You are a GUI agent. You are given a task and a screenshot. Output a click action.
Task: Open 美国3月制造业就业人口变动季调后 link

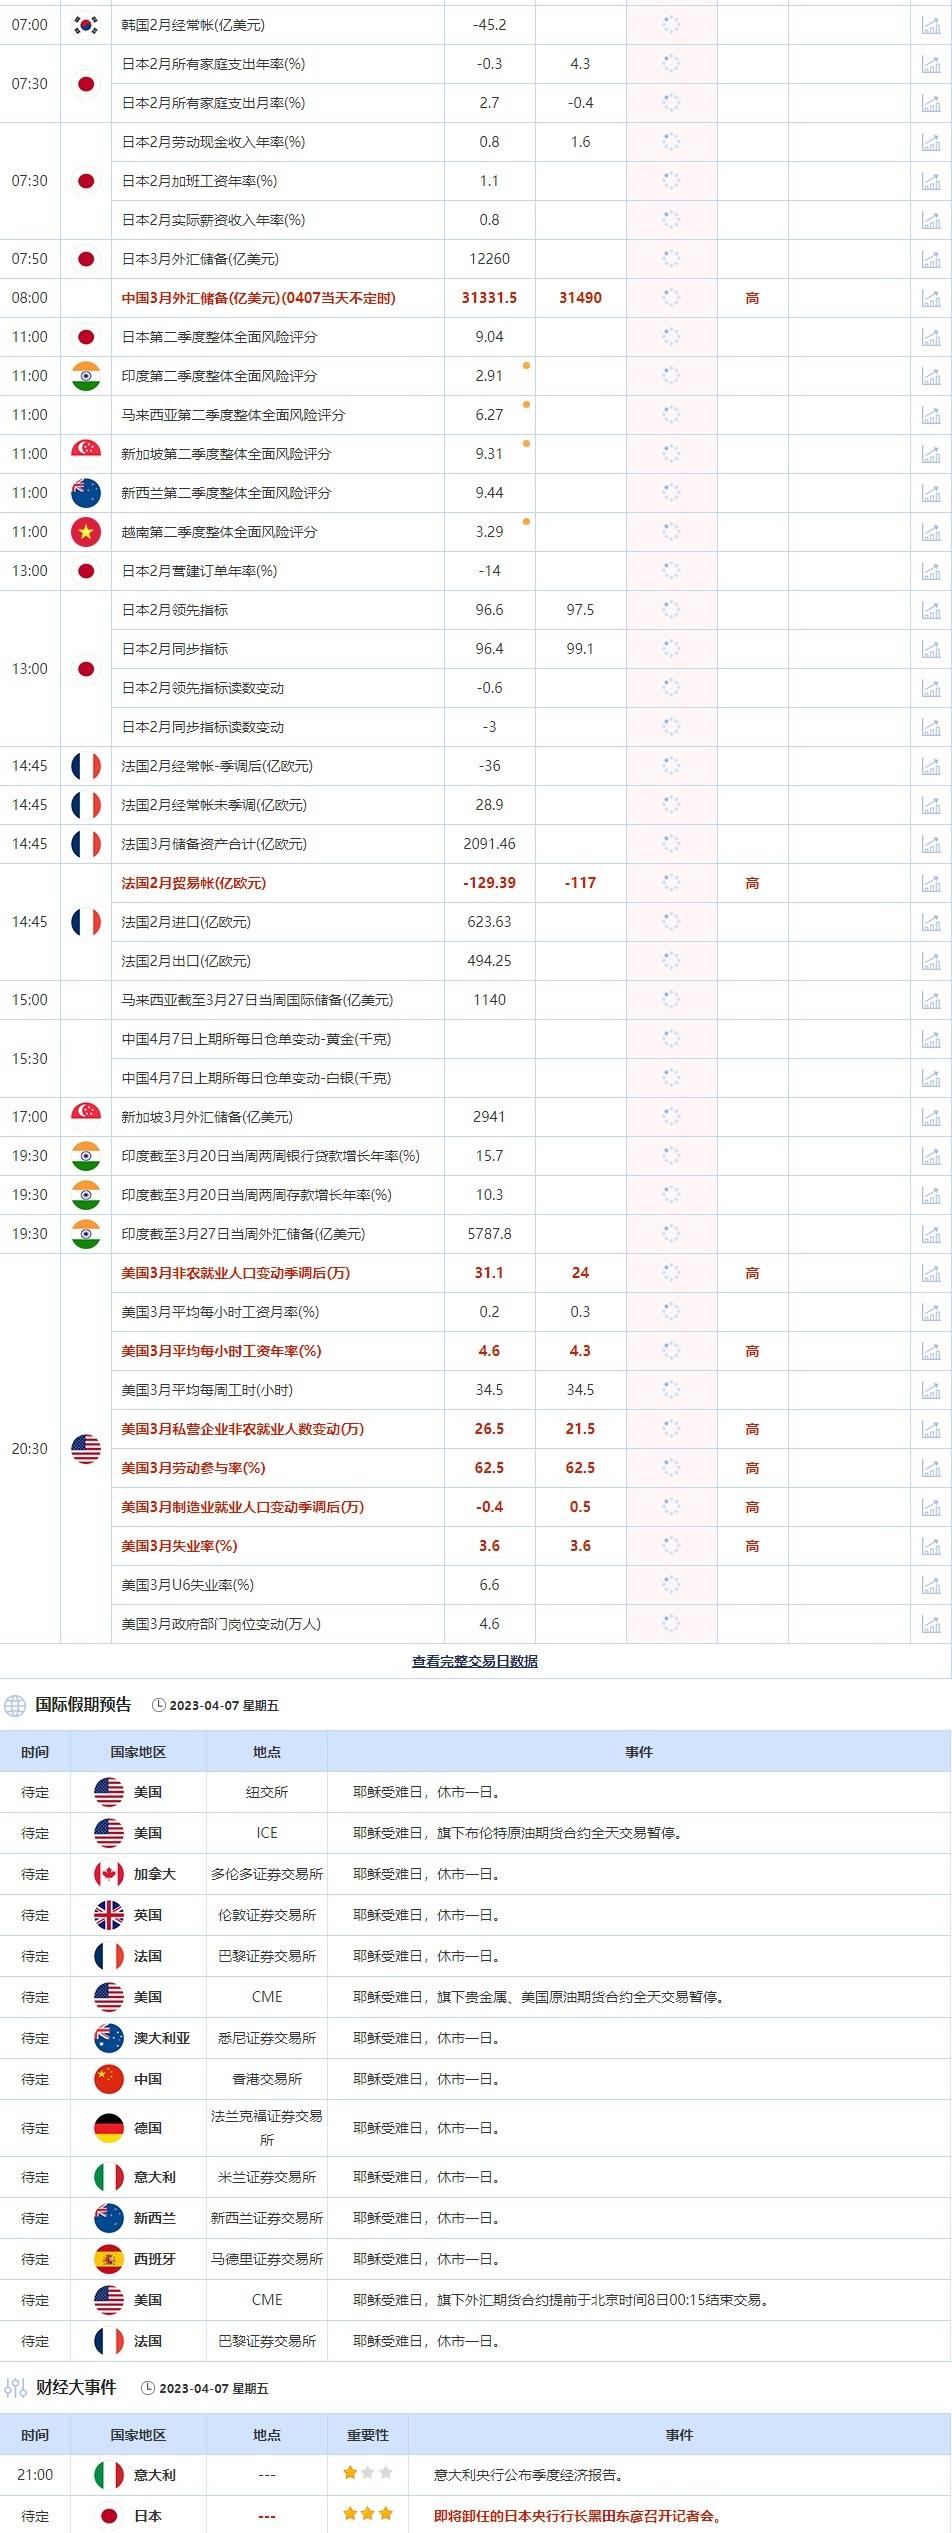(242, 1507)
